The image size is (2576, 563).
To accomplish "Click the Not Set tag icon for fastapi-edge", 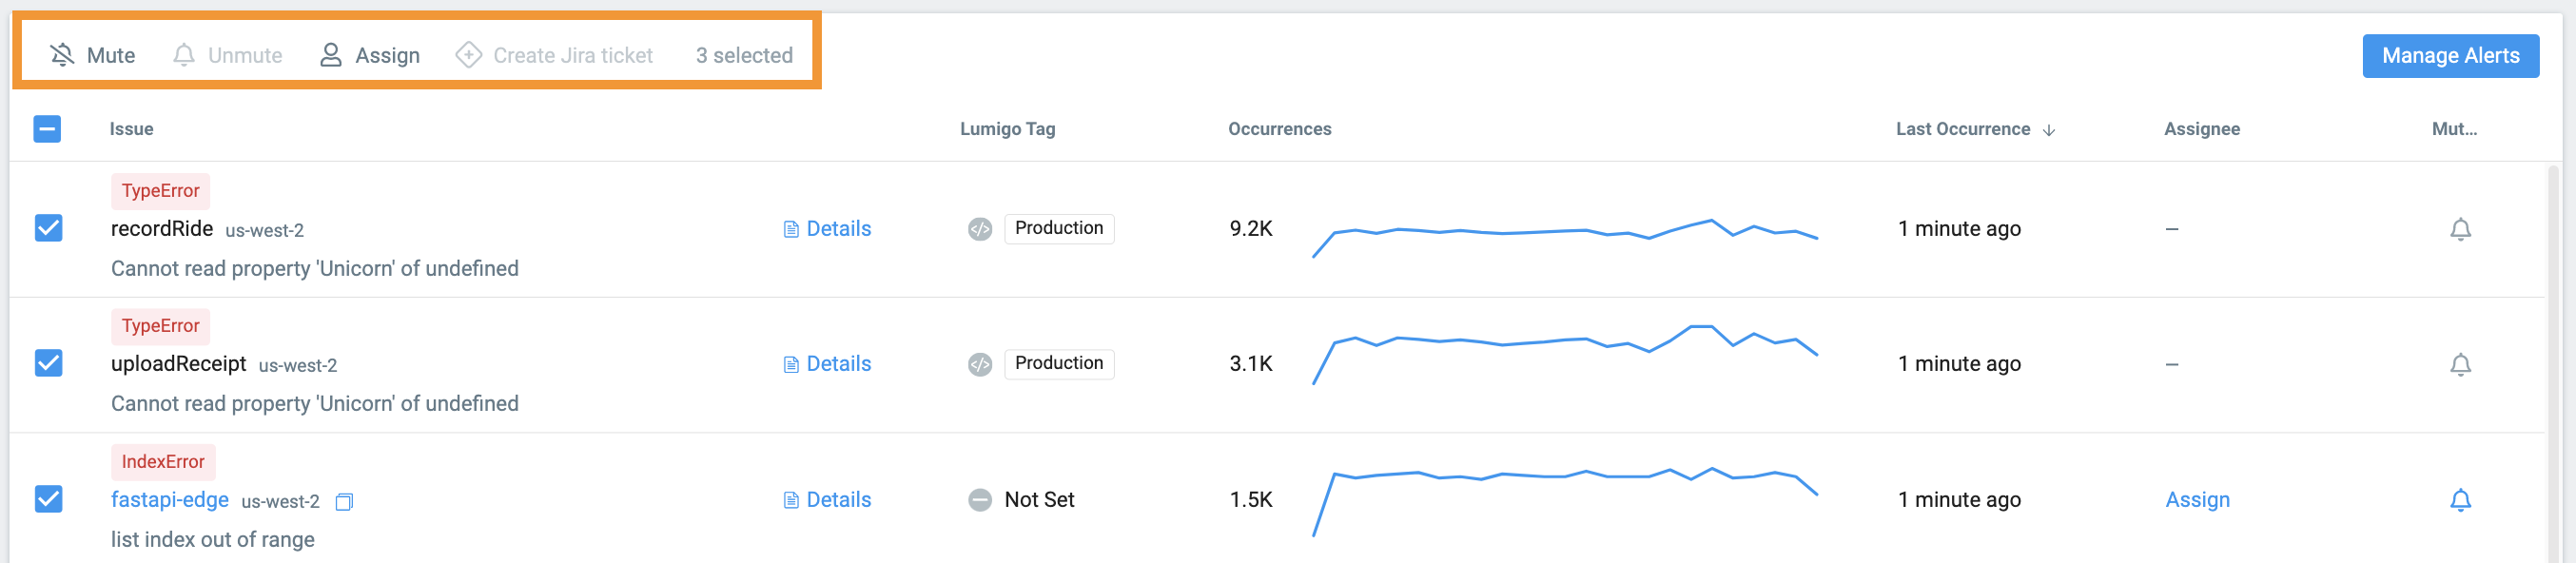I will click(979, 500).
